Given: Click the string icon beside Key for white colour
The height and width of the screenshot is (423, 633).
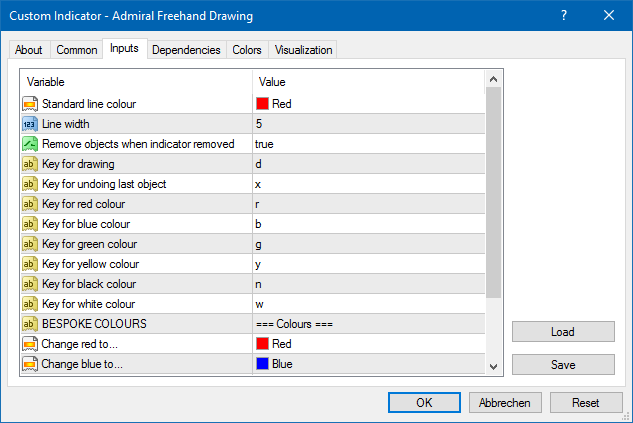Looking at the screenshot, I should click(30, 304).
